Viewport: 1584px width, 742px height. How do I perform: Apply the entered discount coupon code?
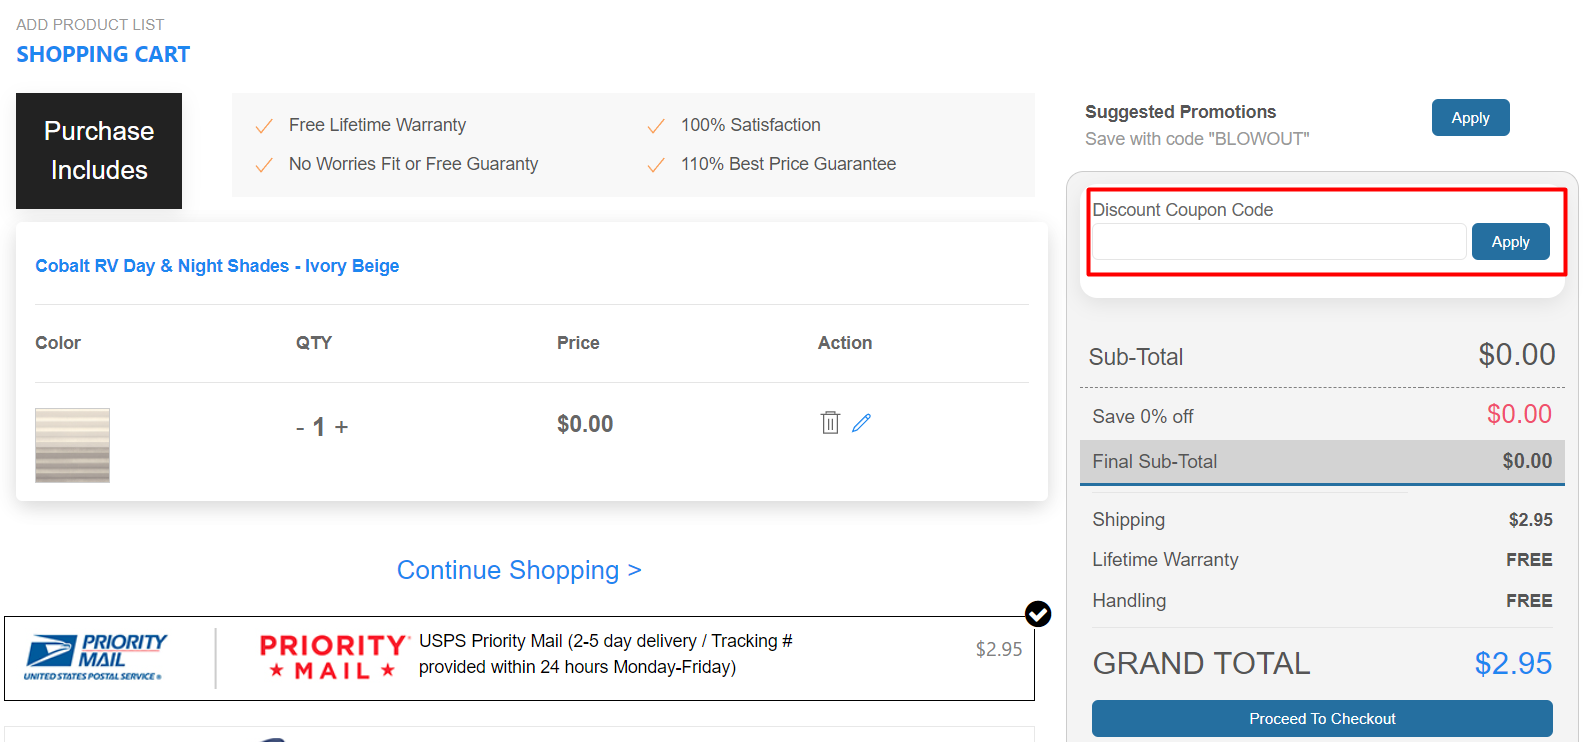click(x=1510, y=242)
